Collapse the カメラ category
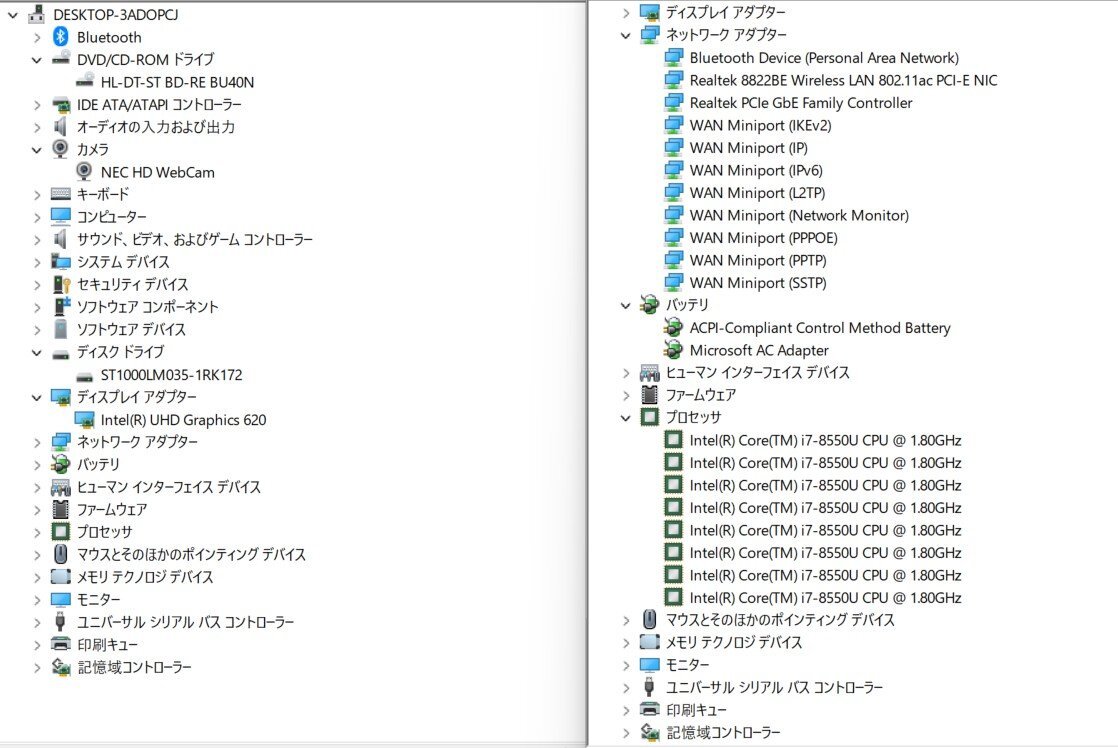The width and height of the screenshot is (1118, 748). coord(37,150)
